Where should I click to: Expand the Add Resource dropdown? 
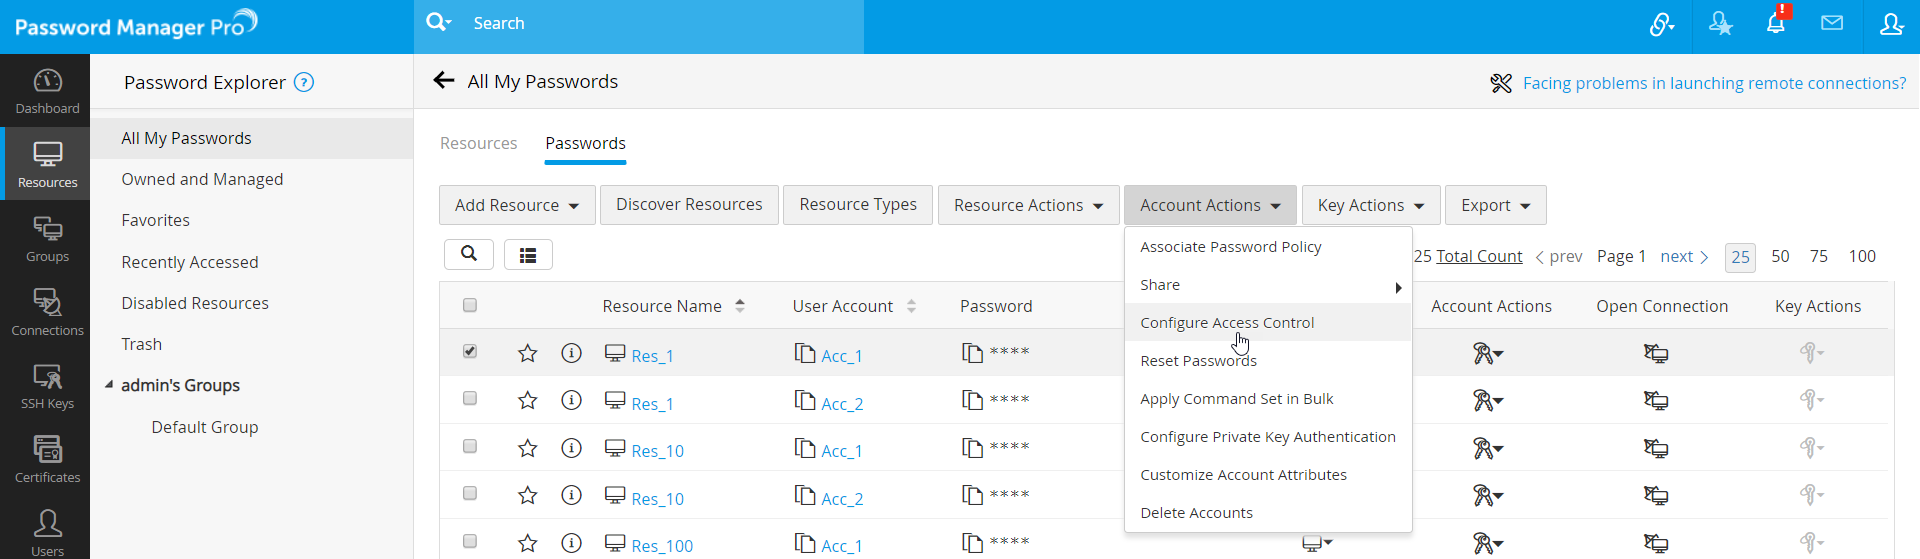point(517,205)
